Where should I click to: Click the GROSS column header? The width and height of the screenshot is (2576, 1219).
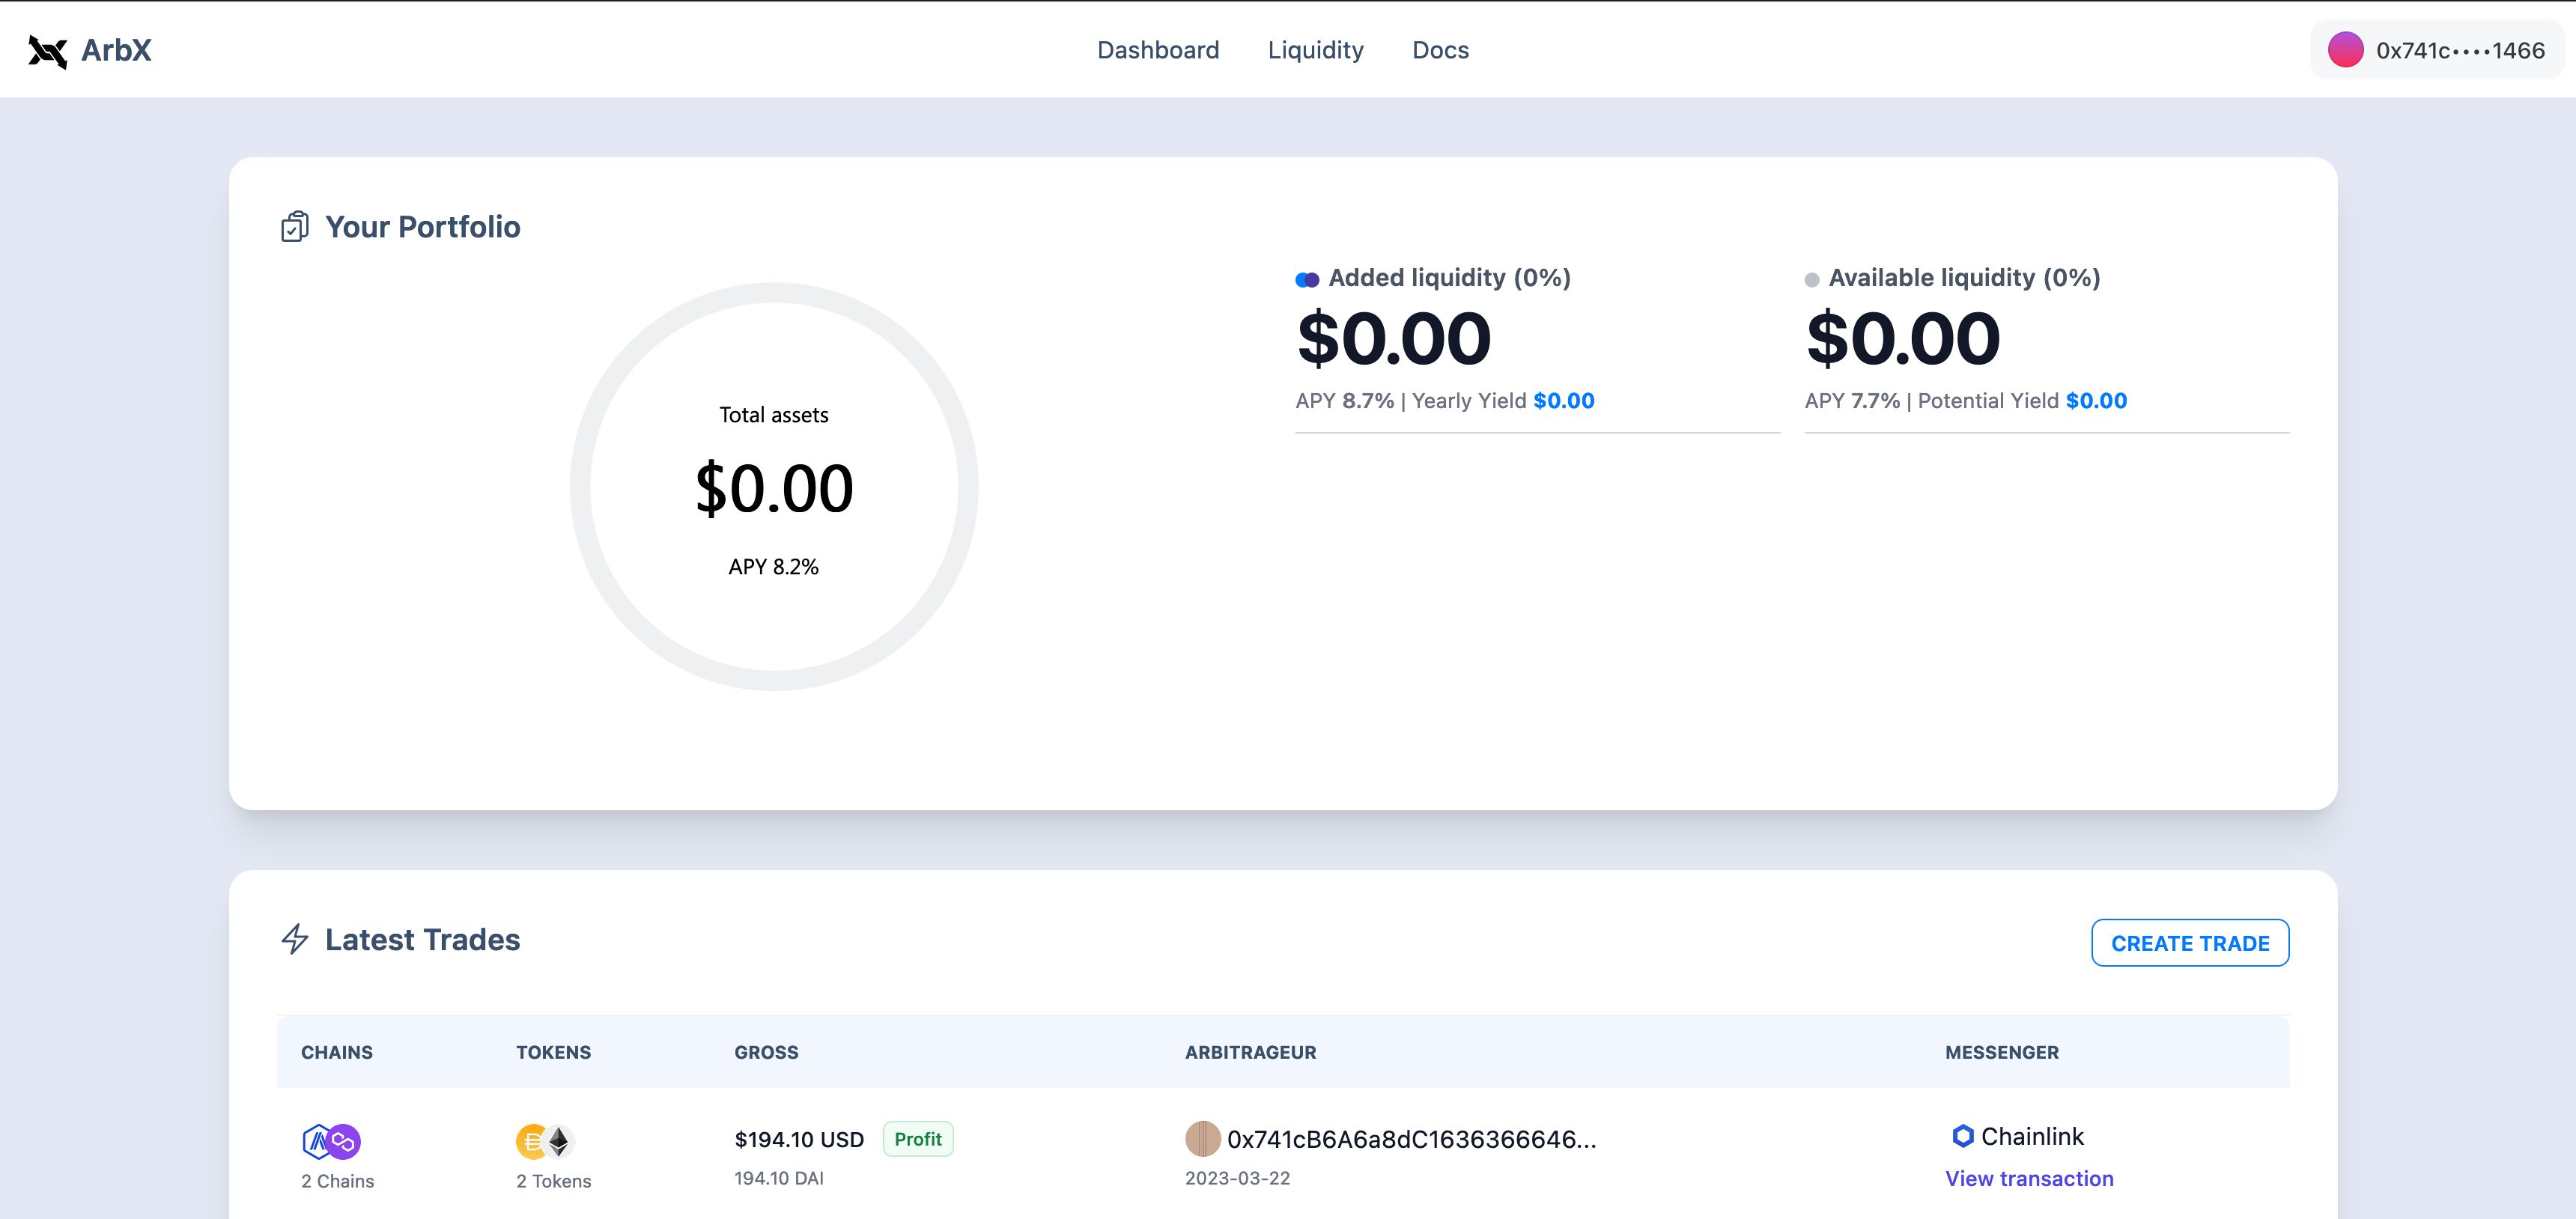tap(766, 1052)
